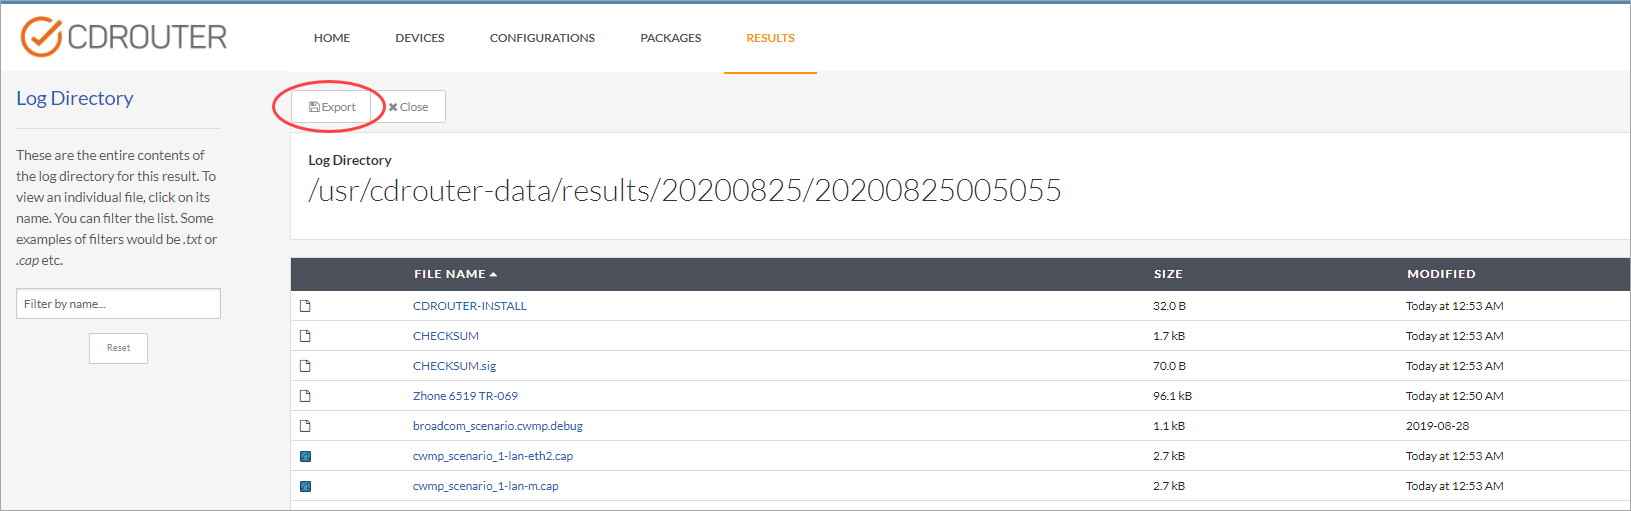Go to the DEVICES page
This screenshot has width=1631, height=511.
point(420,38)
